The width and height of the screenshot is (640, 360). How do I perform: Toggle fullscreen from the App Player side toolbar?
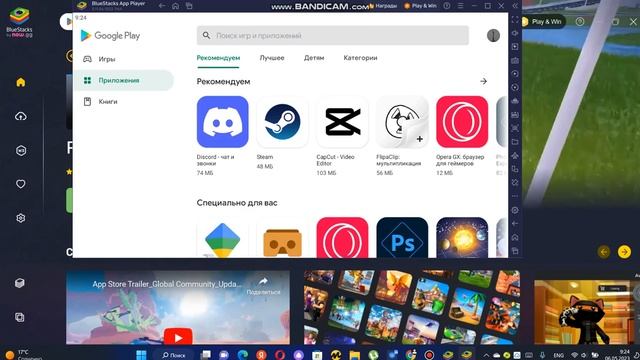point(515,20)
